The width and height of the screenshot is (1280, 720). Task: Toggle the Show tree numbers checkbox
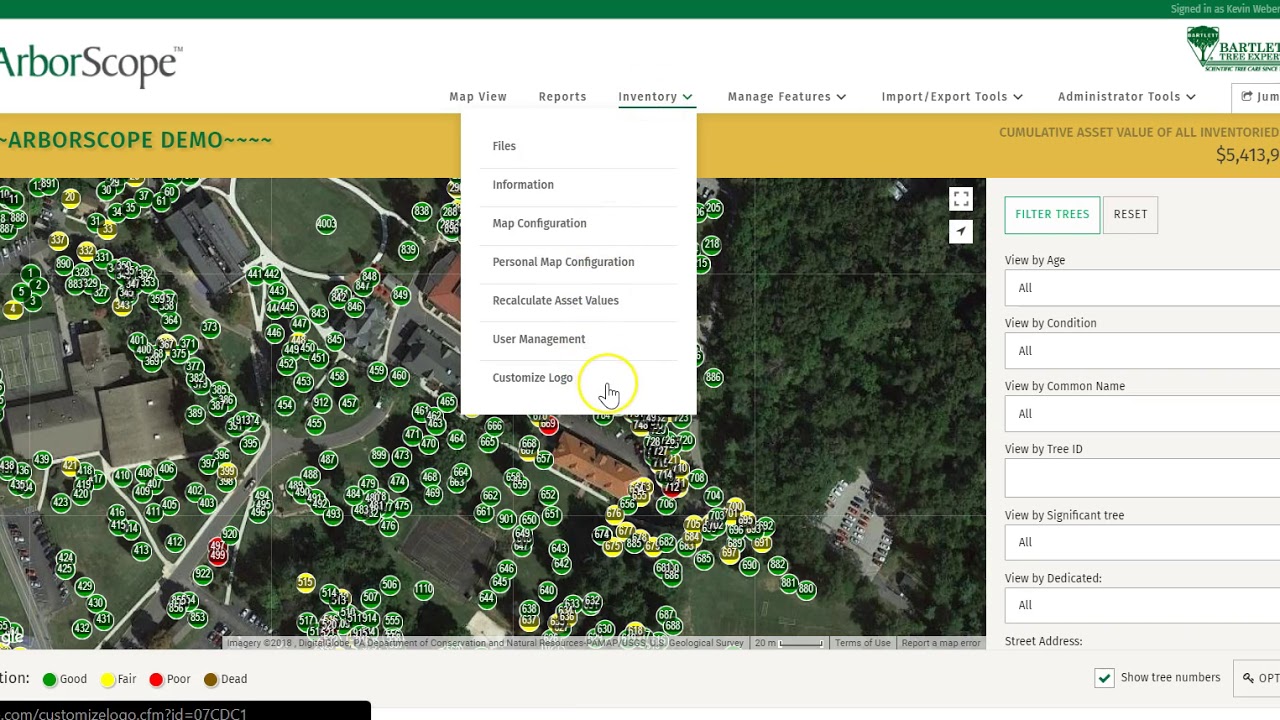click(1104, 678)
